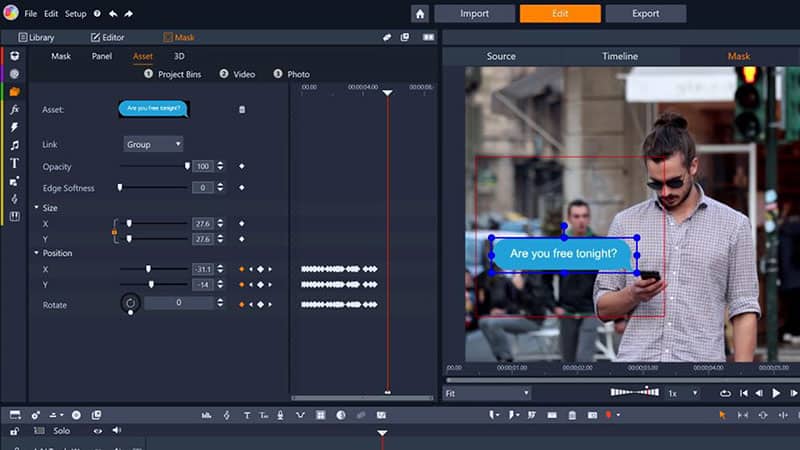Open the Link Group dropdown

tap(152, 144)
